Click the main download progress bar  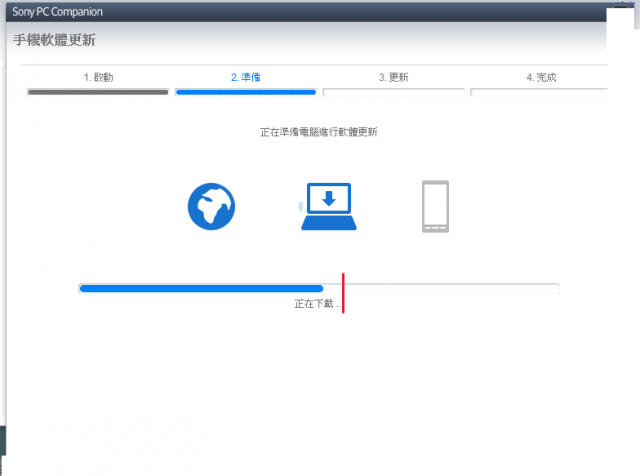pyautogui.click(x=319, y=289)
